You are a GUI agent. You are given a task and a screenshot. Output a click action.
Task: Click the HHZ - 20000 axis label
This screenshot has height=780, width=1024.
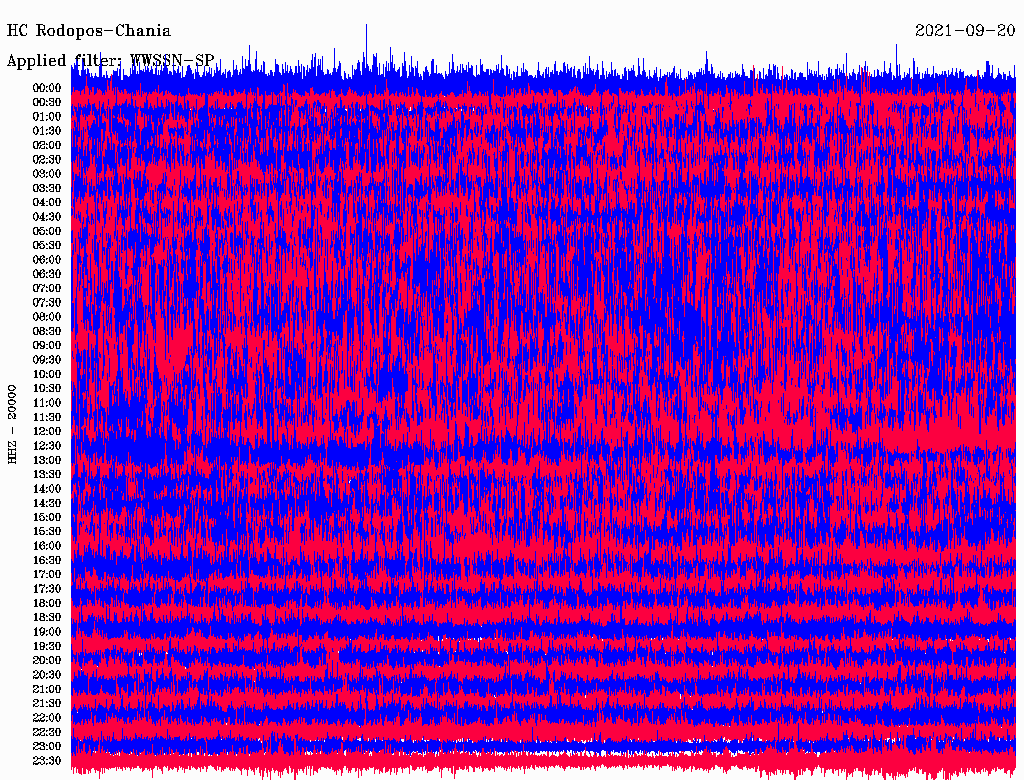click(13, 423)
